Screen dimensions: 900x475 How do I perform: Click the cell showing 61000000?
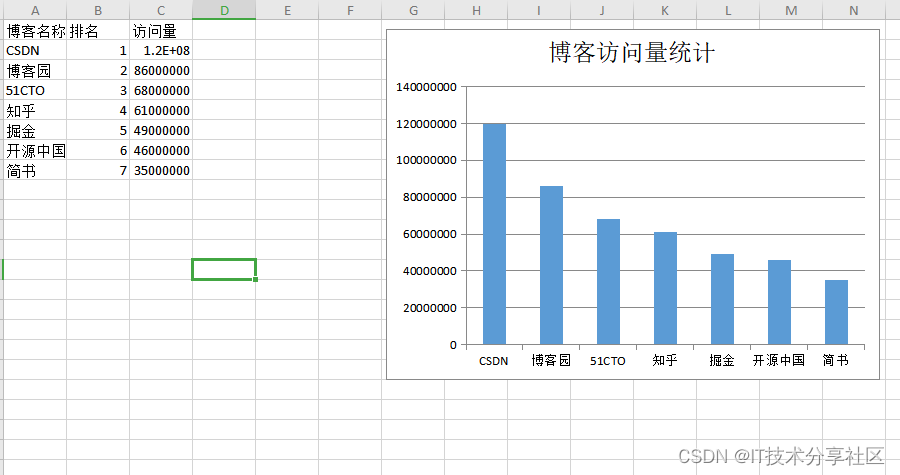(161, 110)
